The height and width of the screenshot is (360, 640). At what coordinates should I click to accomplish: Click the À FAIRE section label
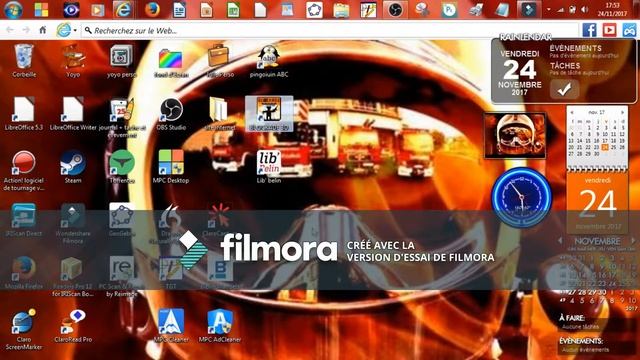572,318
